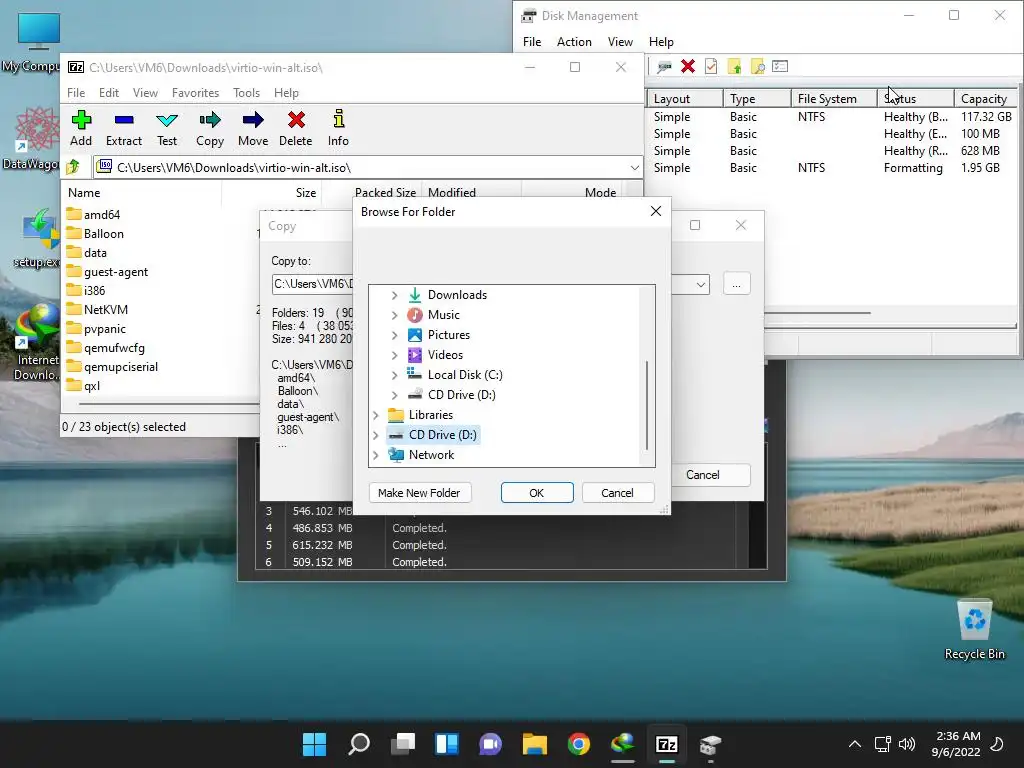Select Local Disk (C:) in tree
This screenshot has width=1024, height=768.
point(465,375)
